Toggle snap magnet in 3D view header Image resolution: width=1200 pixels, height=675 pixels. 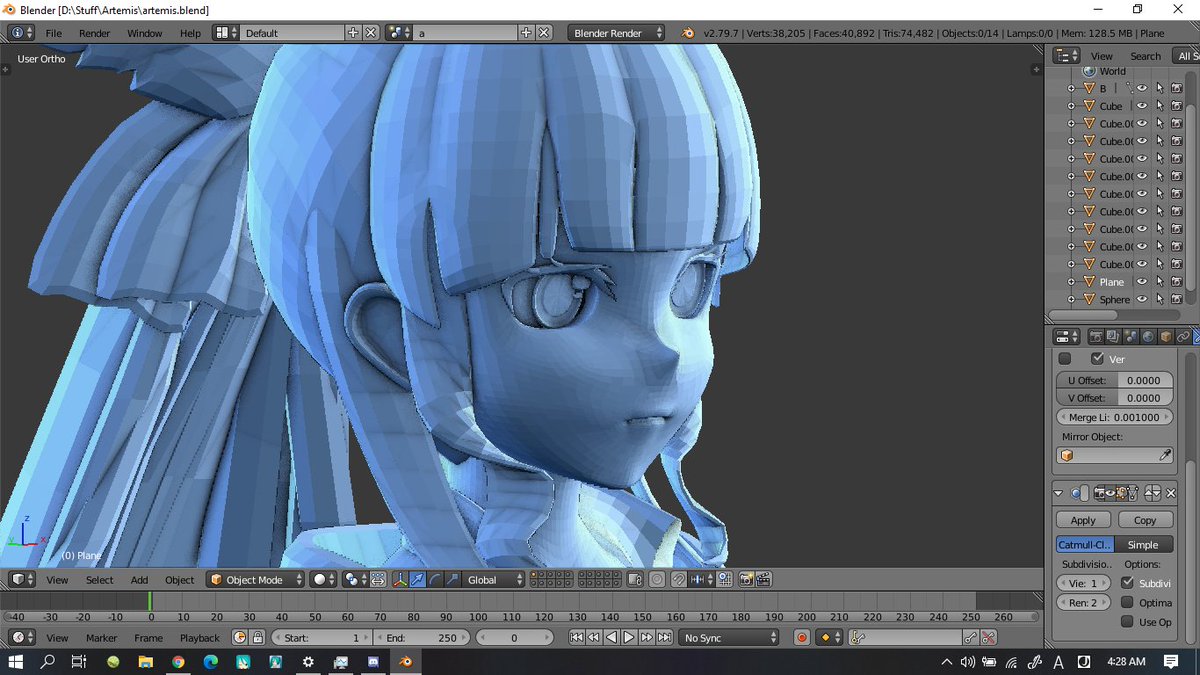click(679, 580)
